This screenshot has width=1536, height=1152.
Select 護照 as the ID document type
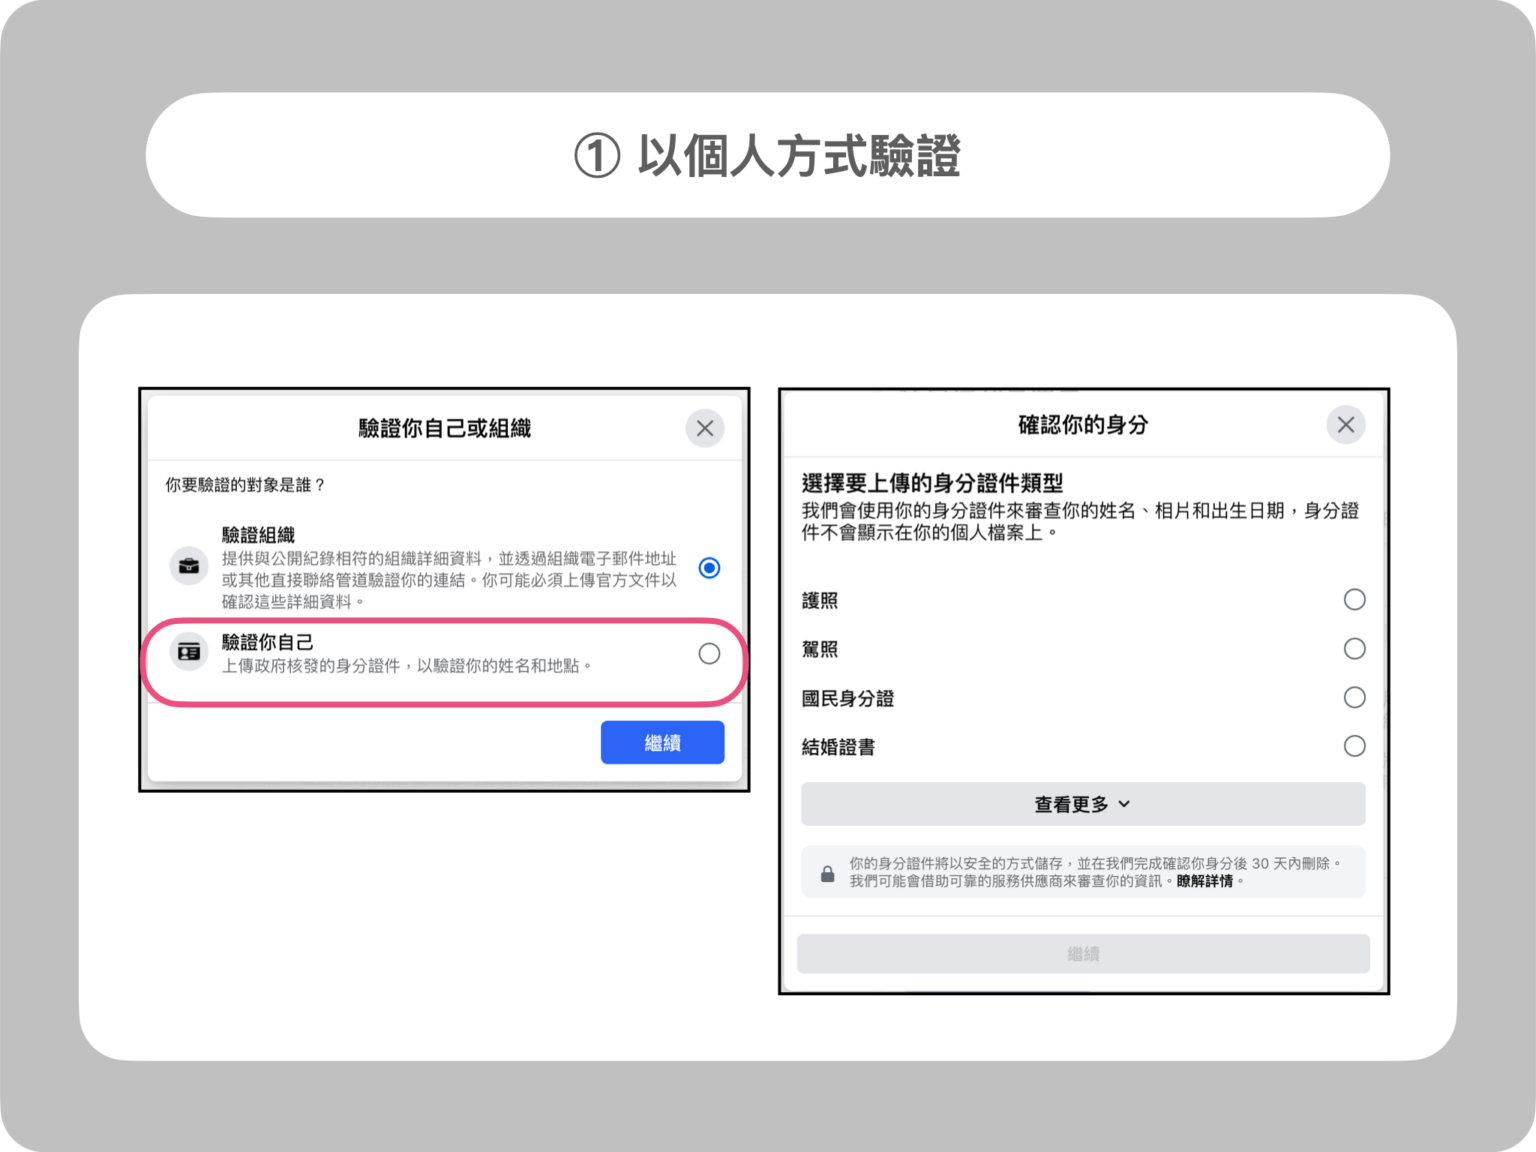(x=1355, y=599)
